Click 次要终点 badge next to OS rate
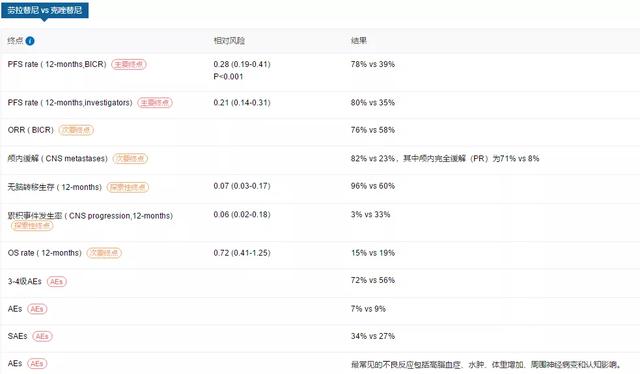This screenshot has width=640, height=374. [104, 253]
